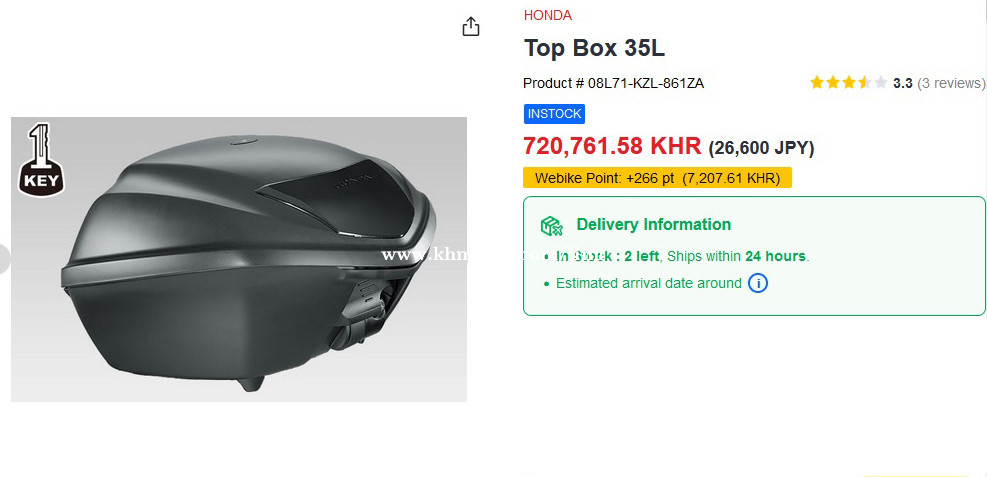Viewport: 987px width, 477px height.
Task: Click the Delivery Information heading
Action: (654, 225)
